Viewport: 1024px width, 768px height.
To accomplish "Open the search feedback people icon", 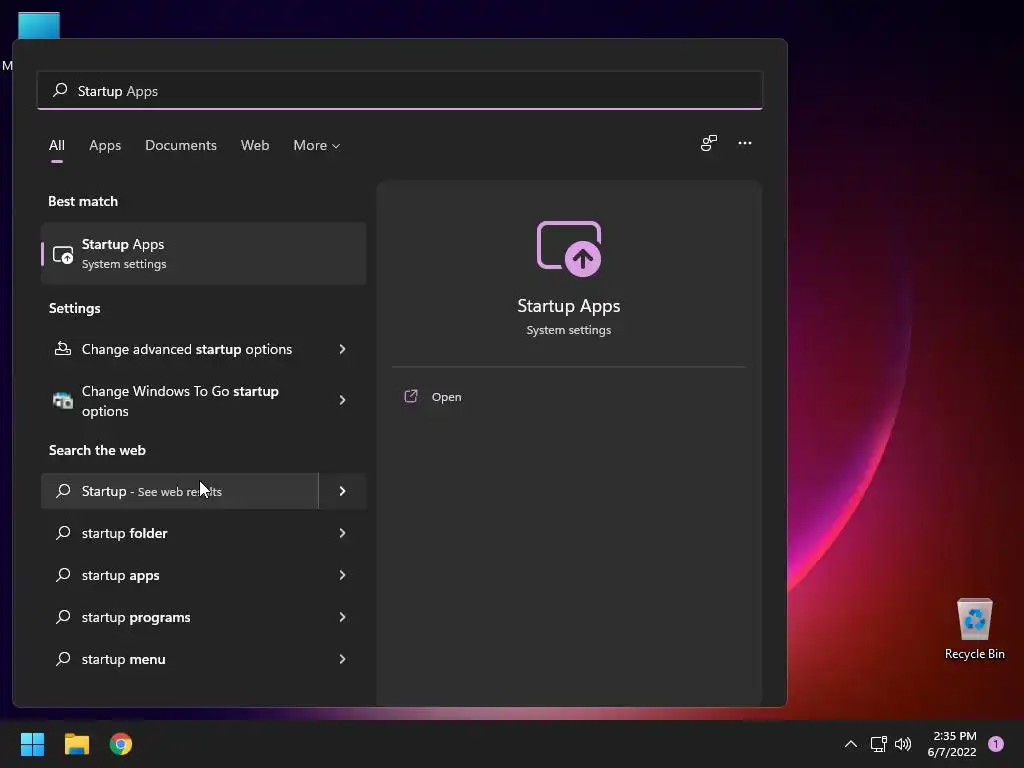I will (709, 143).
